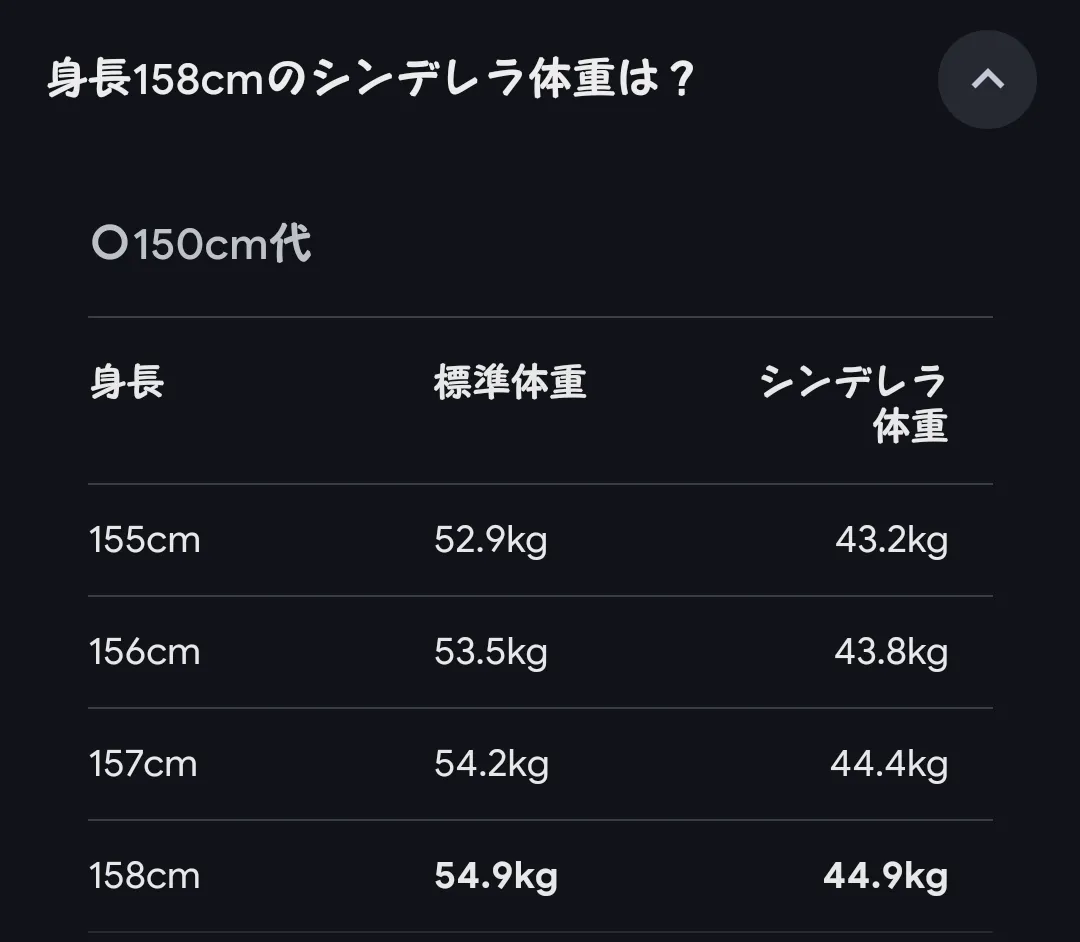Select the 52.9kg standard weight cell
Screen dimensions: 1080x942
tap(490, 541)
